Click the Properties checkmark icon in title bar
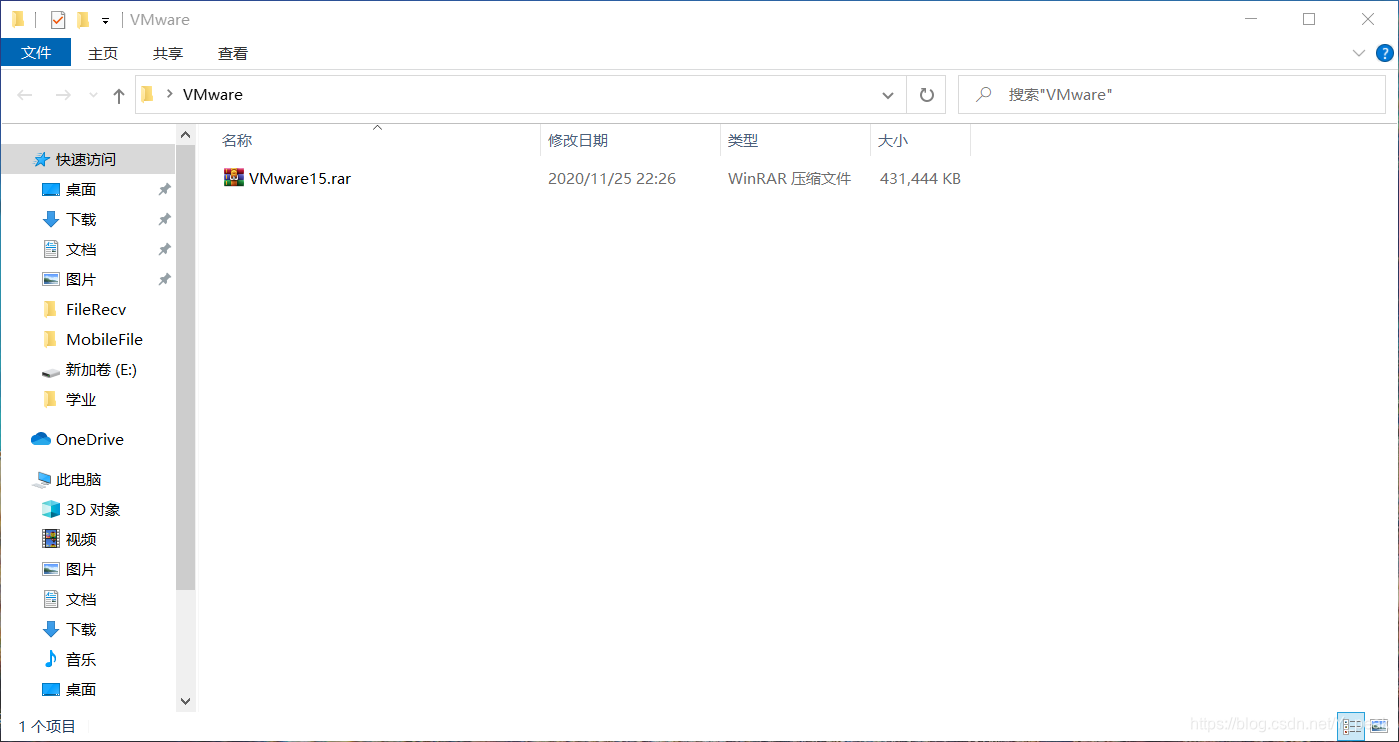 (58, 19)
